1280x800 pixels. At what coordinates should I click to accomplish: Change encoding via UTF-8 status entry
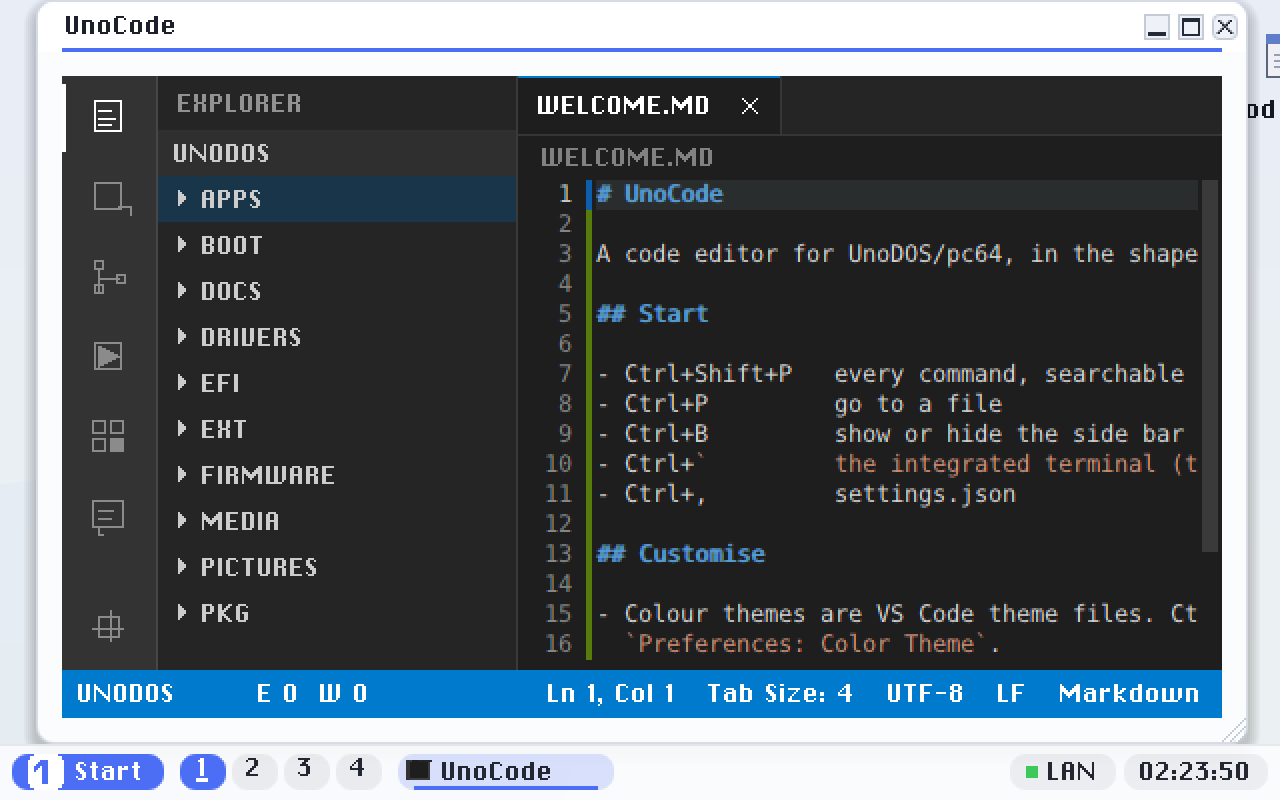point(925,694)
